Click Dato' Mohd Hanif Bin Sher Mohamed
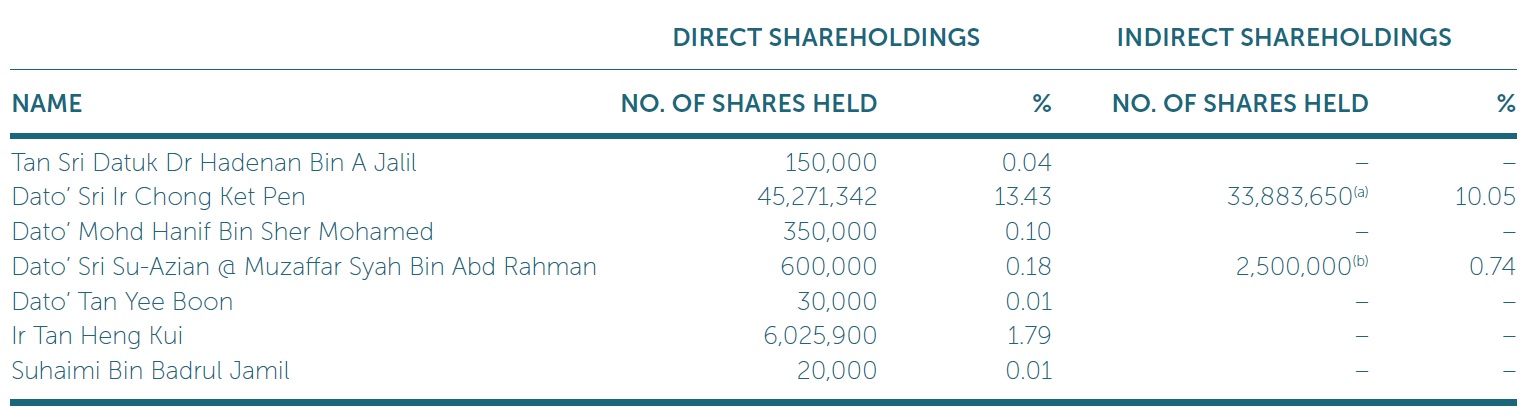Viewport: 1533px width, 419px height. tap(222, 232)
